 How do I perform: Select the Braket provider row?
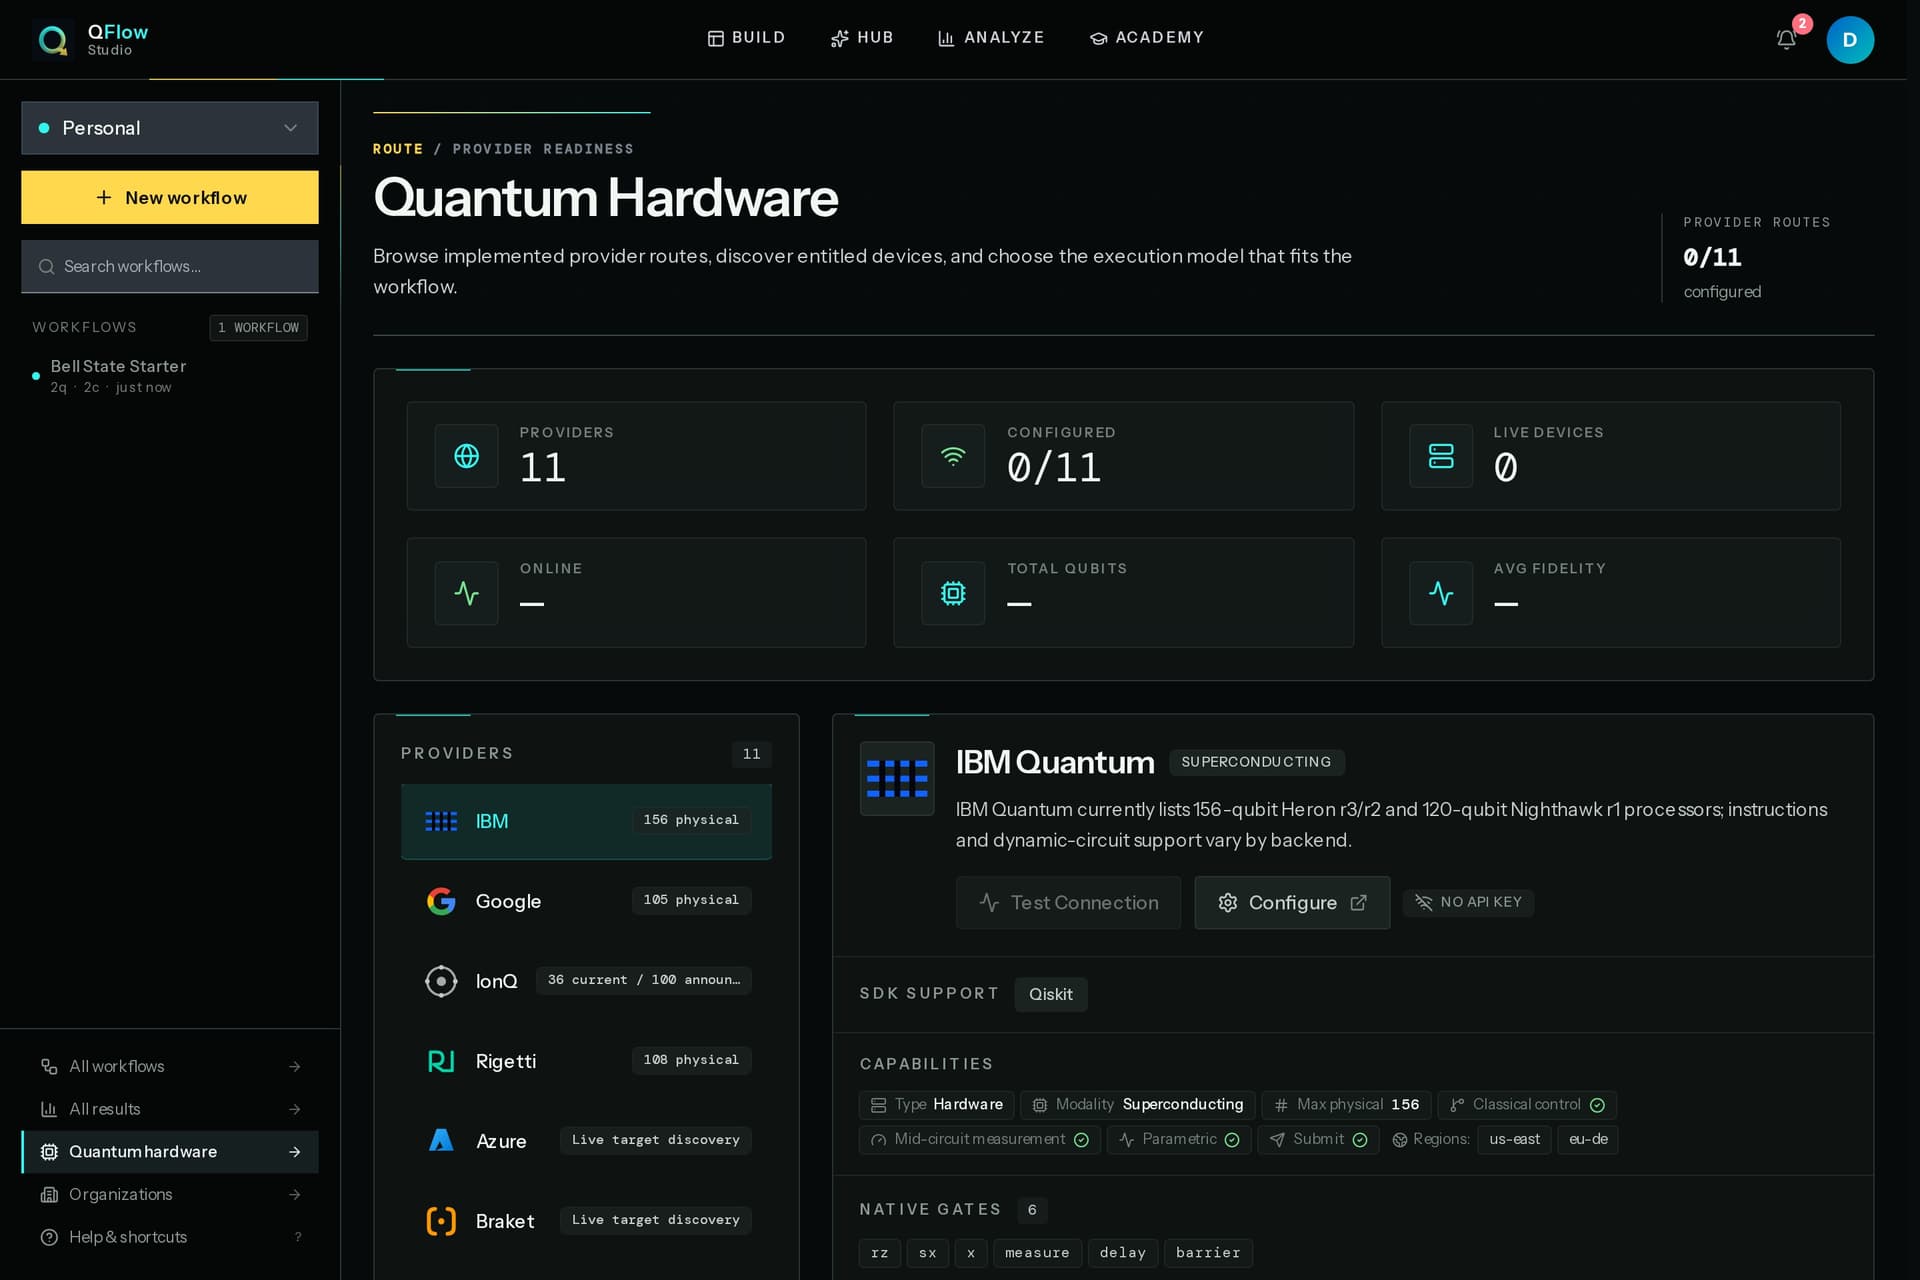[586, 1221]
